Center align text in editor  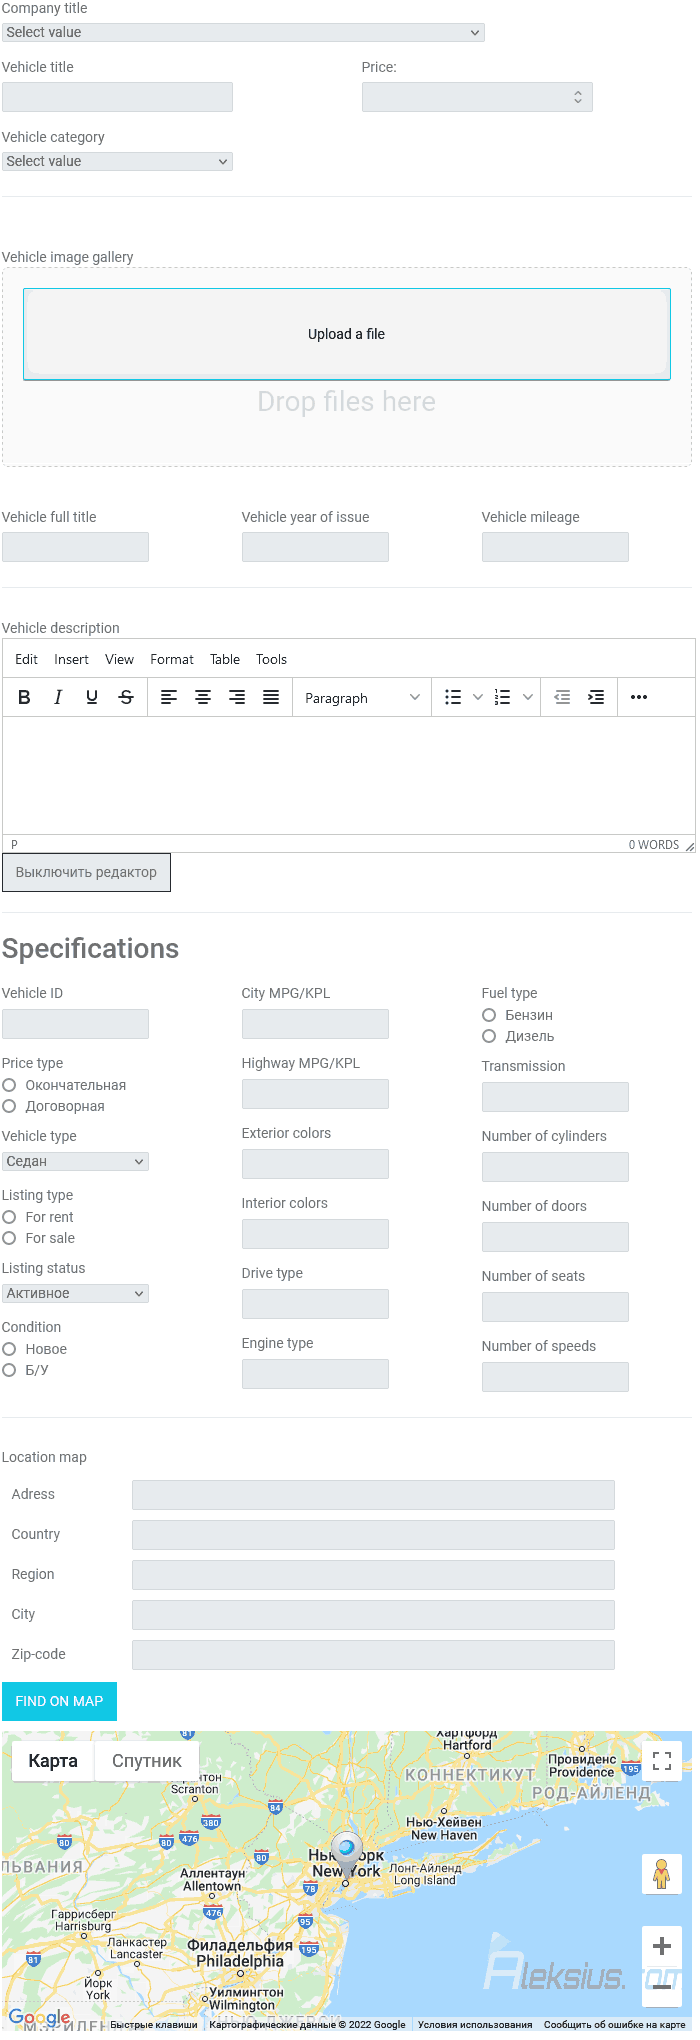[x=203, y=697]
